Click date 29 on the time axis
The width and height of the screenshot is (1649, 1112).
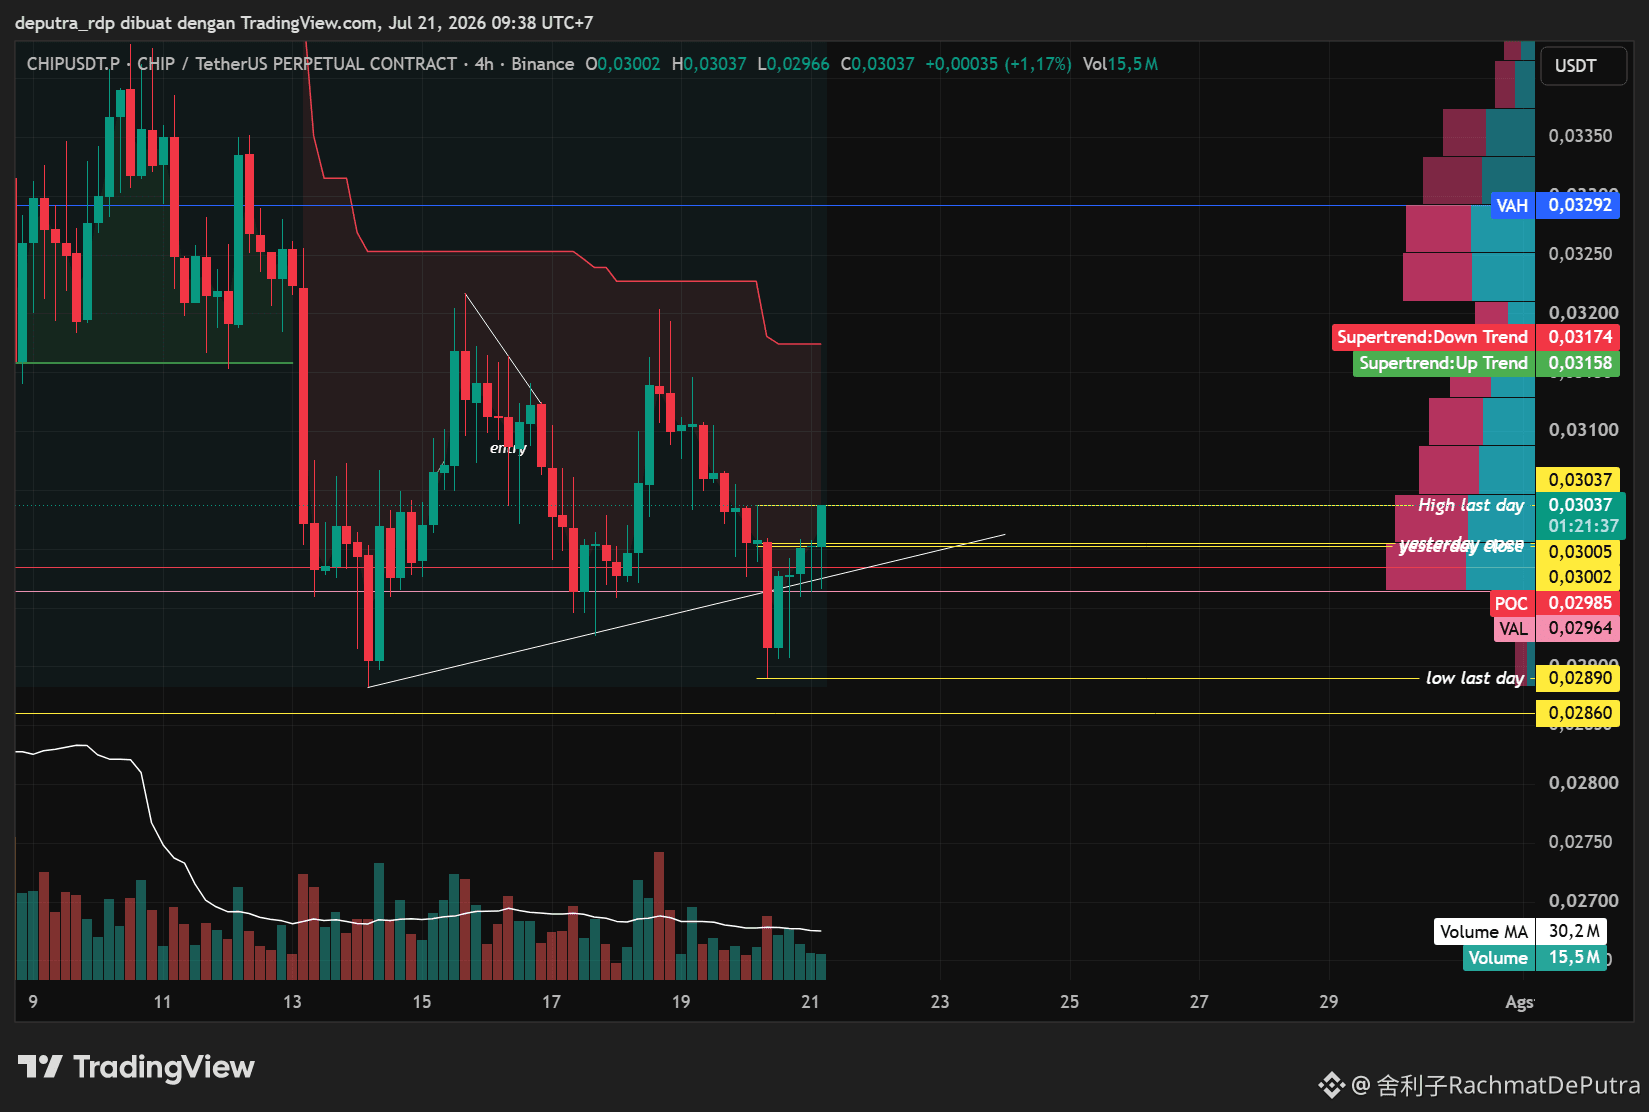1328,1002
